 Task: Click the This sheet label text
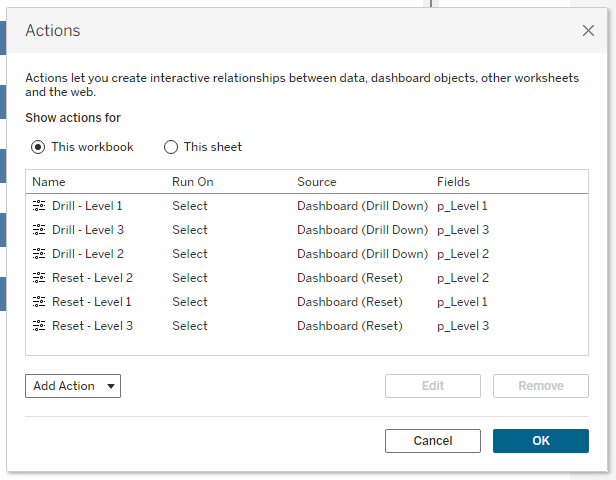213,147
